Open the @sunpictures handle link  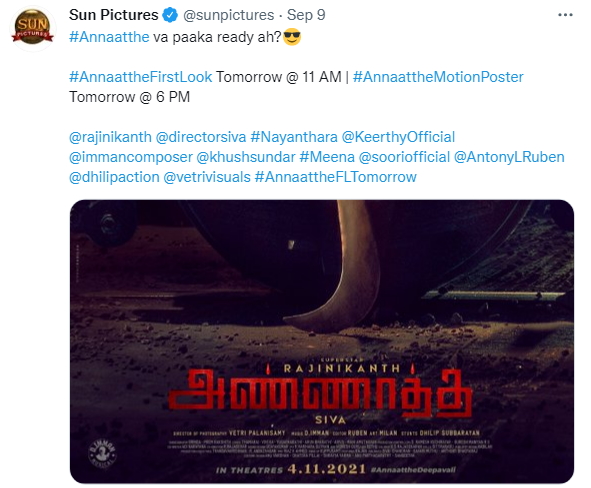click(228, 15)
